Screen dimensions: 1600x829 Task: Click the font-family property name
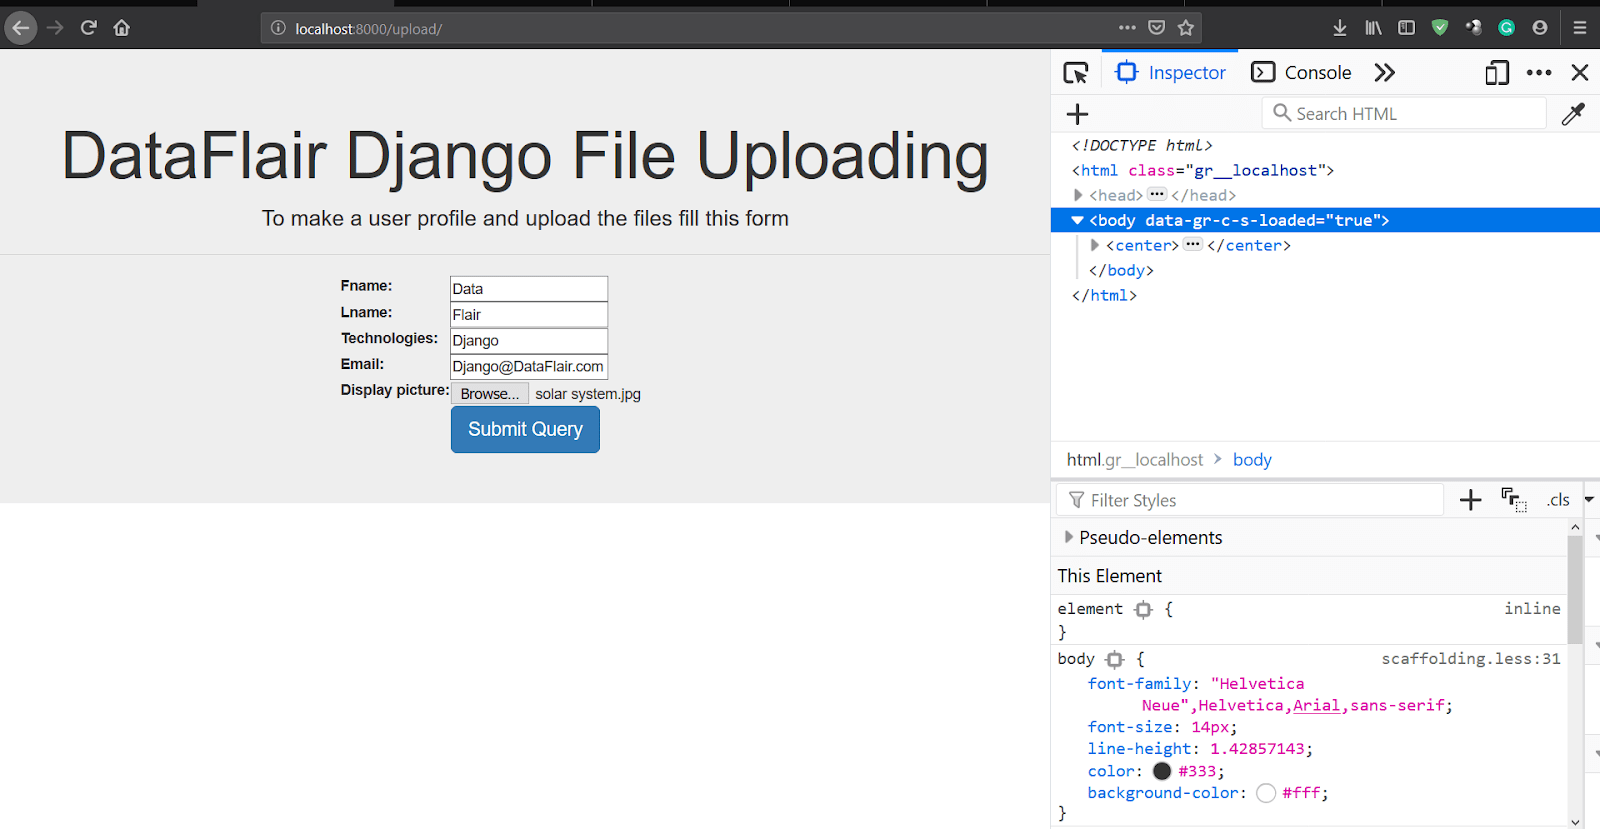(x=1140, y=684)
